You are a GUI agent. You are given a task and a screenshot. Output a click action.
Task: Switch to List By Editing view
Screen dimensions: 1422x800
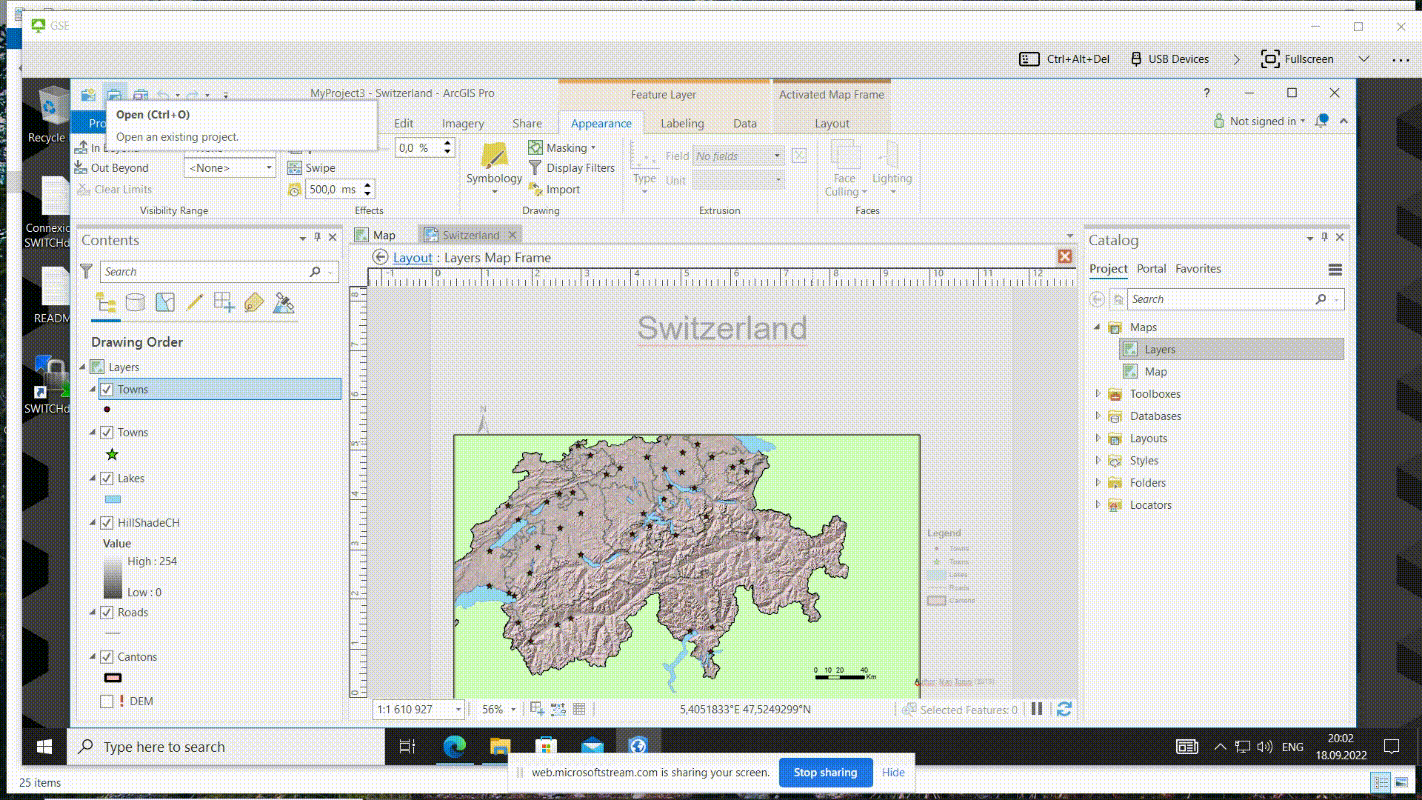tap(195, 302)
